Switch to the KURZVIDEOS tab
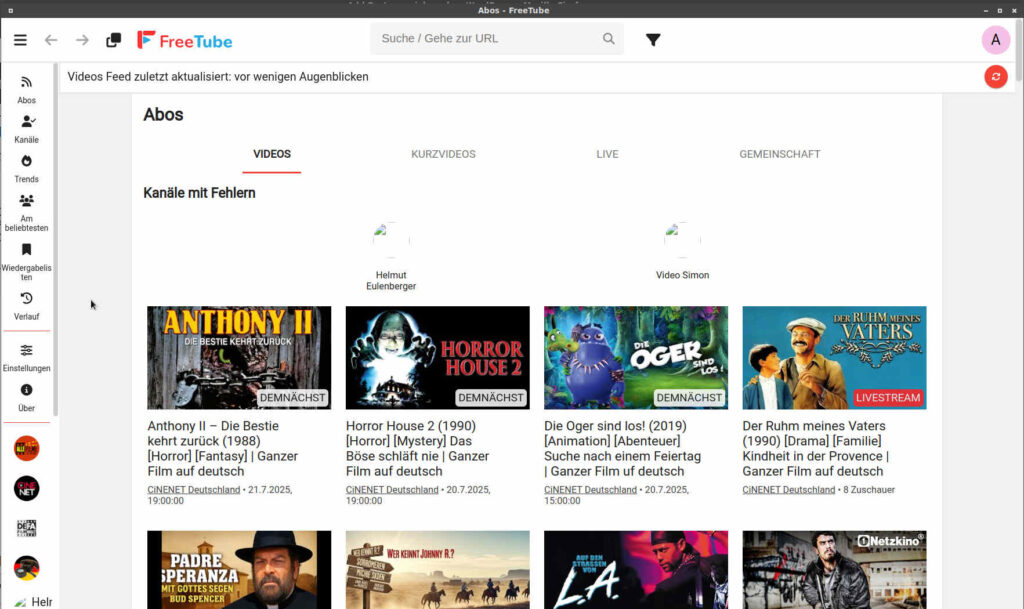The image size is (1024, 609). (x=443, y=155)
